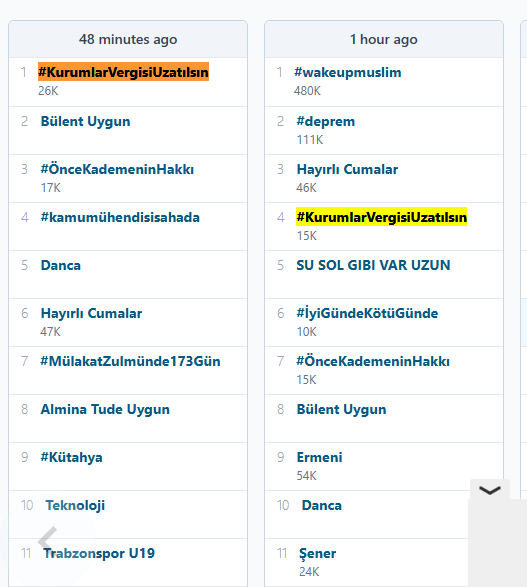
Task: Select the #deprem hashtag
Action: [325, 121]
